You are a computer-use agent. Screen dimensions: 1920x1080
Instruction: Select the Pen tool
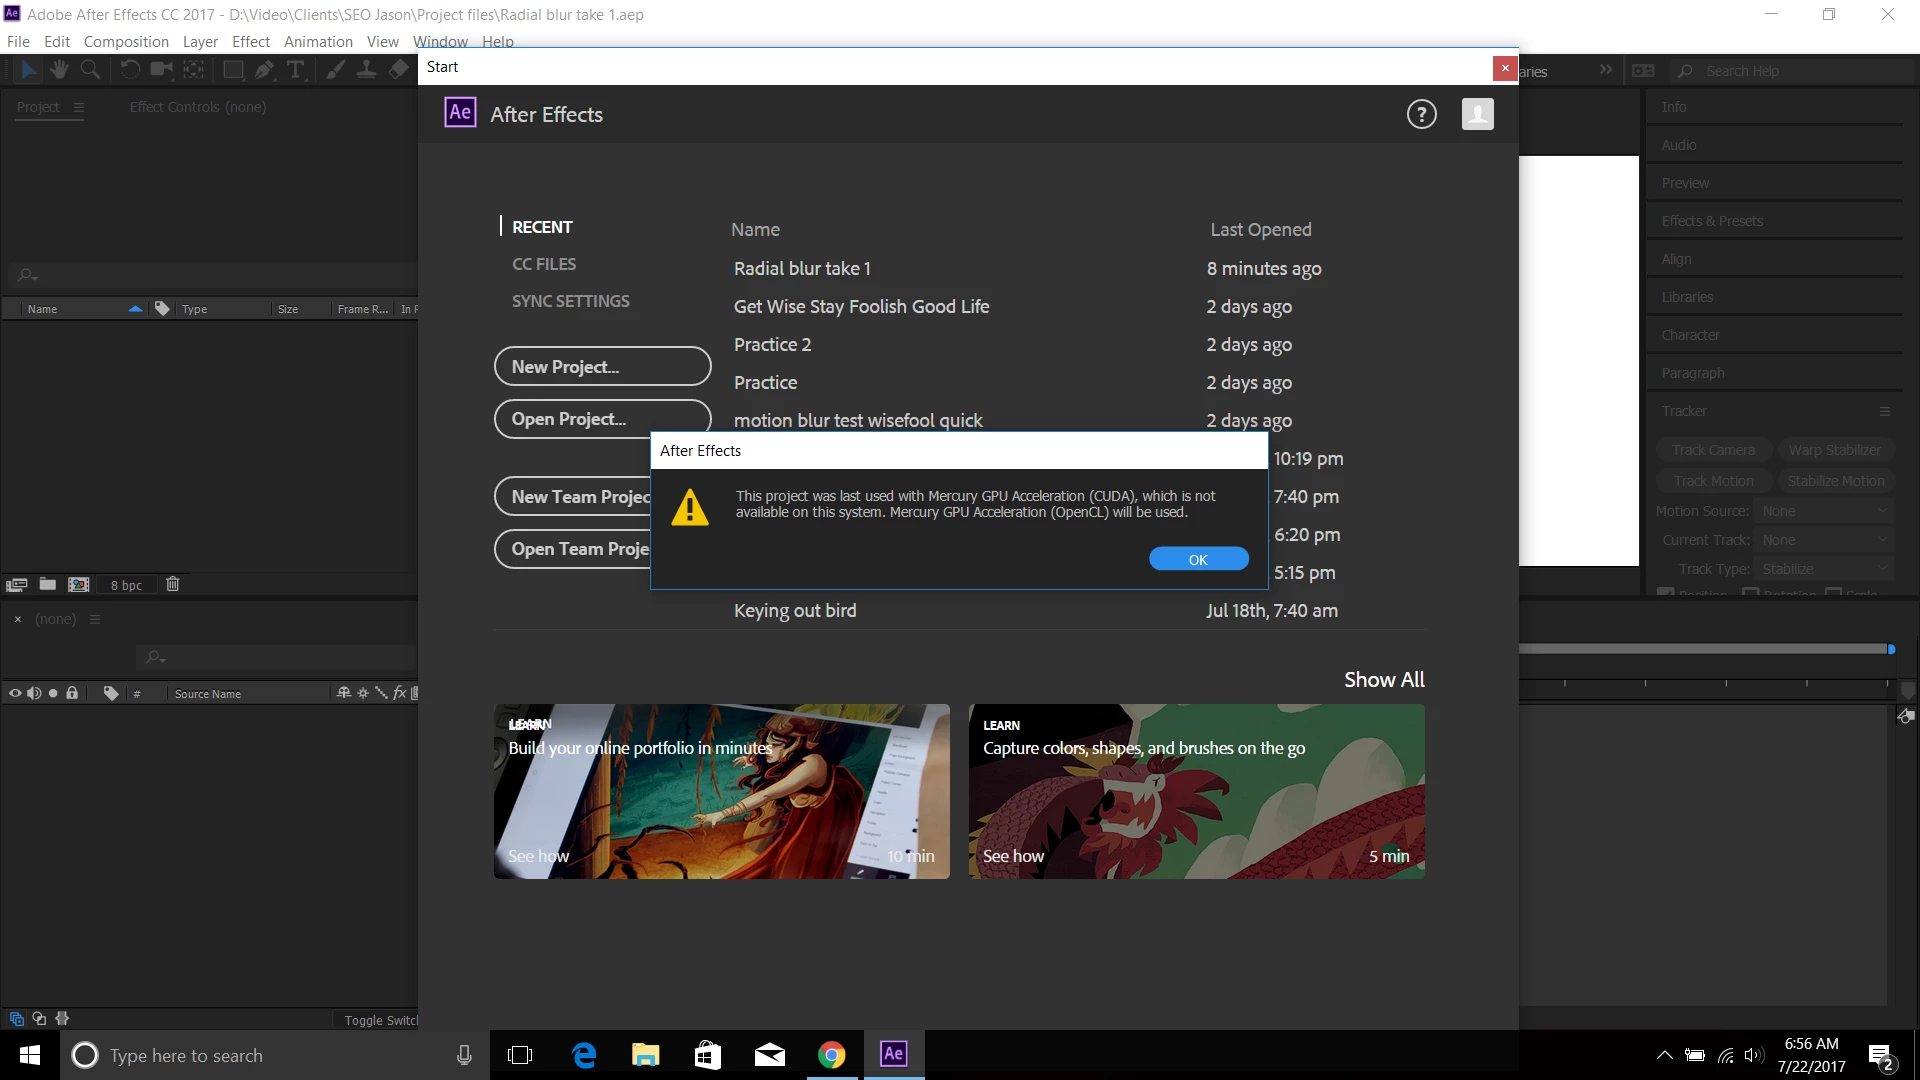pyautogui.click(x=264, y=70)
